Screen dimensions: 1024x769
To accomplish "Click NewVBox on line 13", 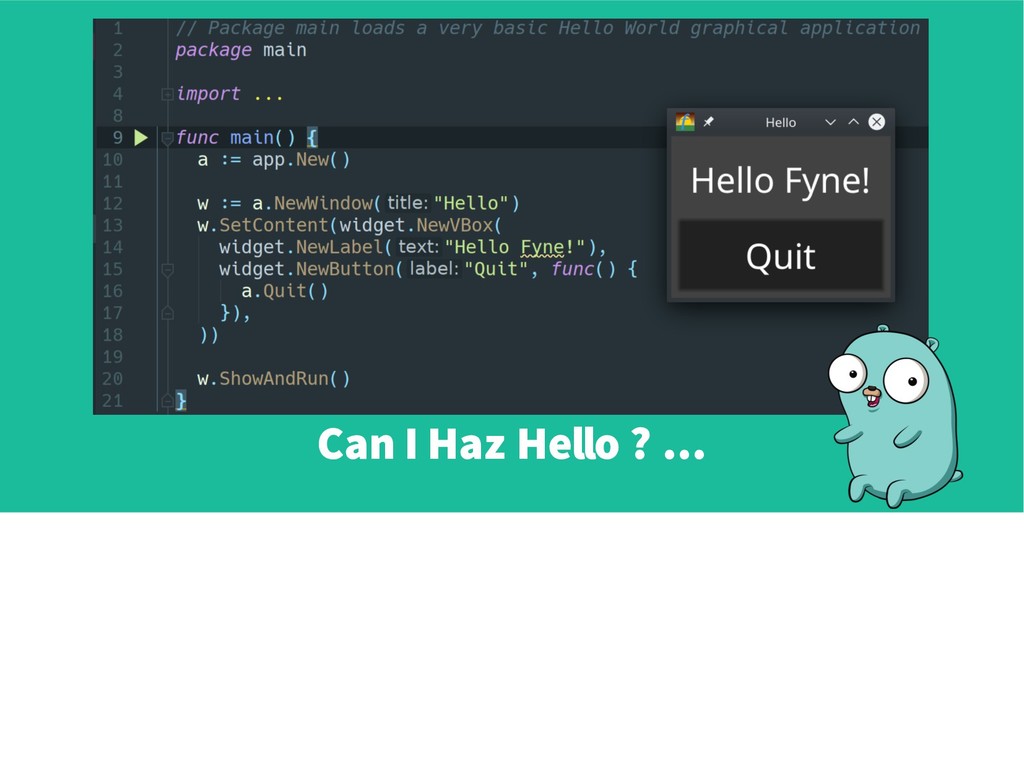I will click(x=455, y=225).
